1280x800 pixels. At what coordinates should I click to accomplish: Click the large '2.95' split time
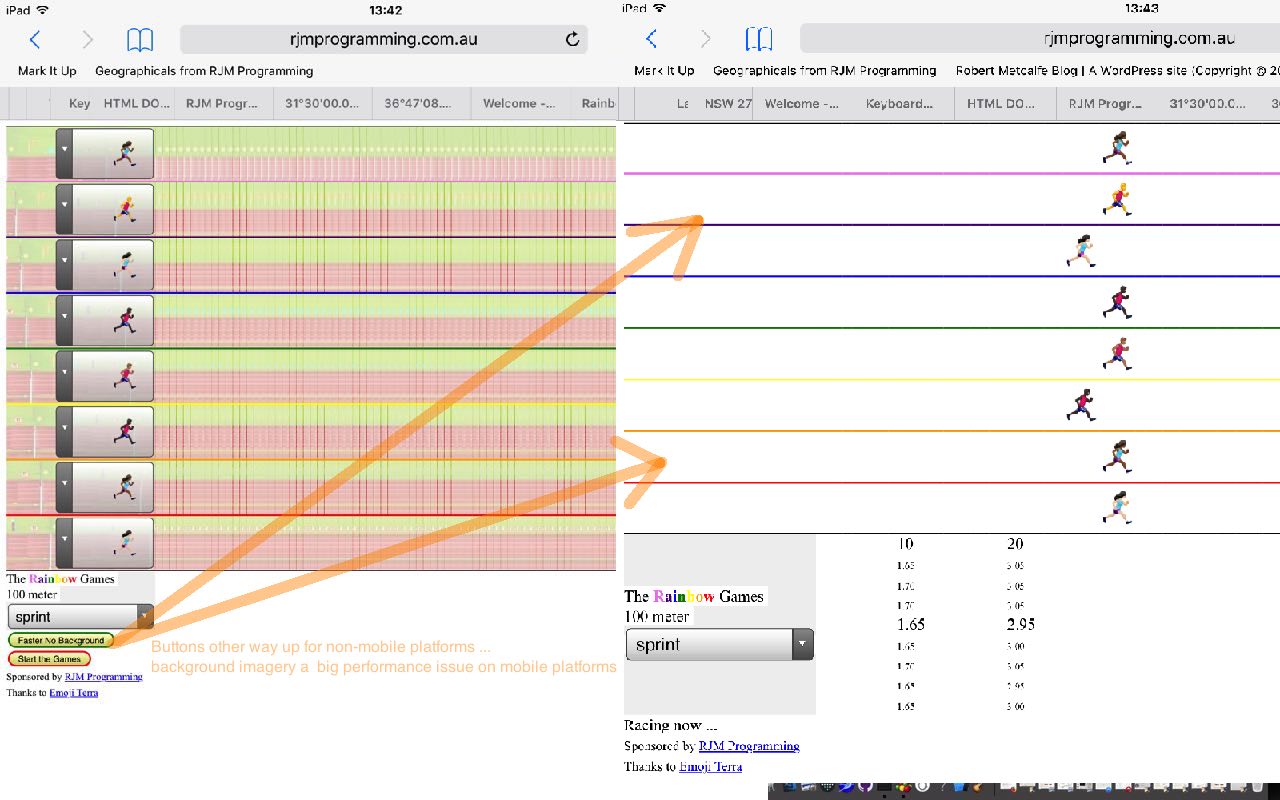(x=1021, y=624)
